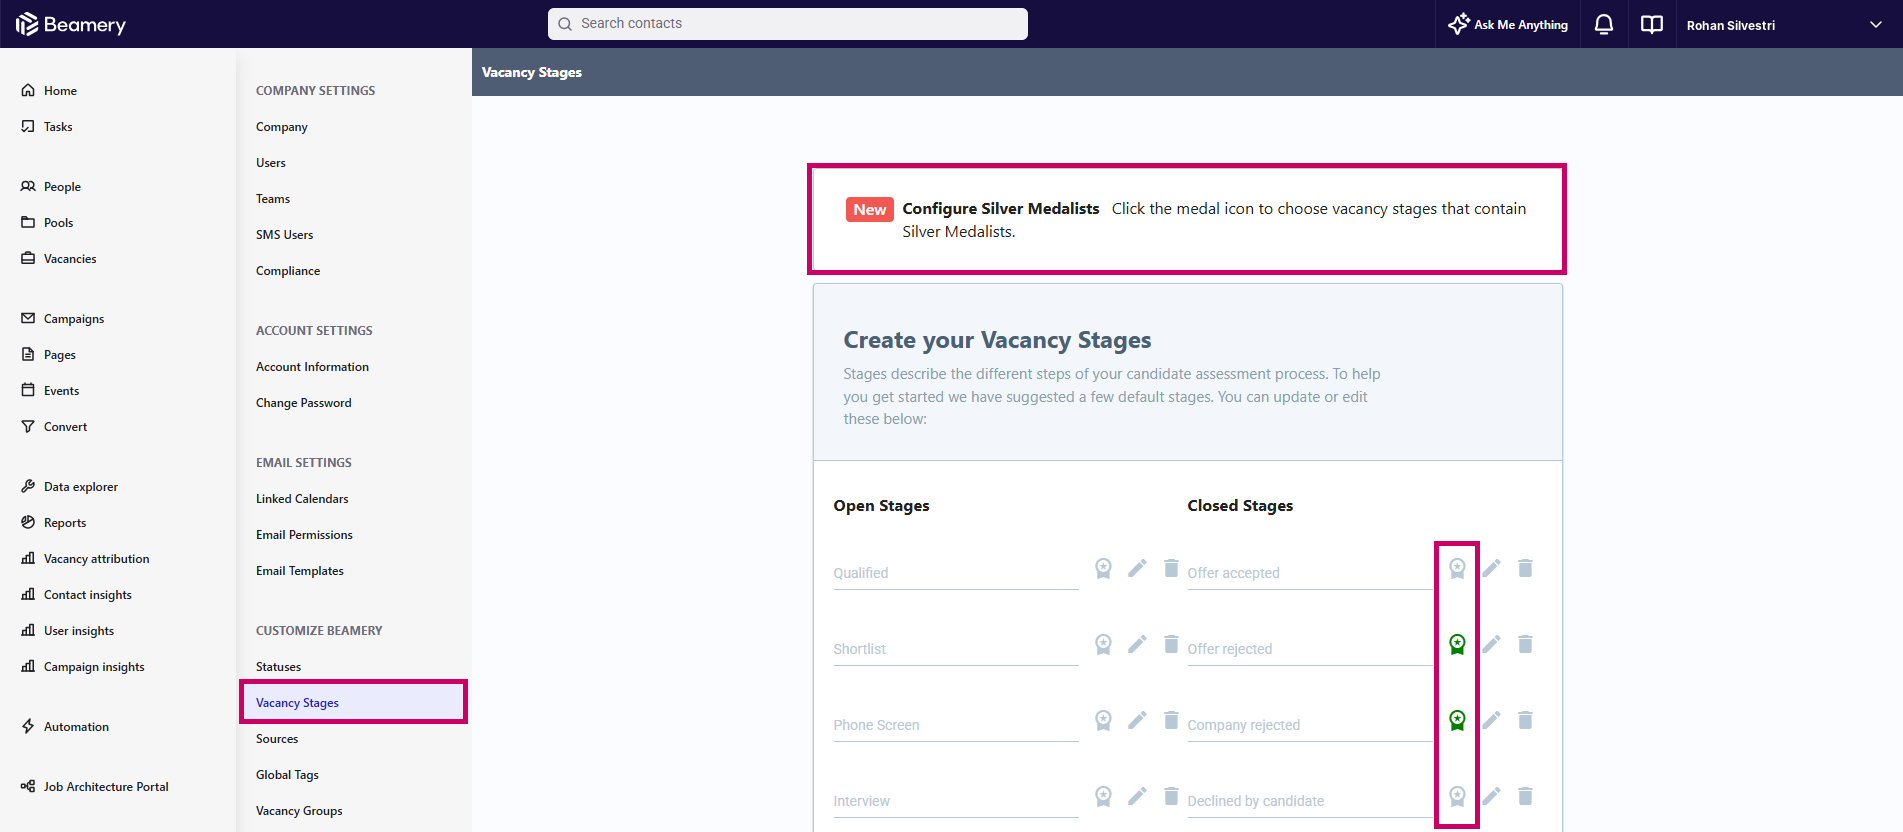Viewport: 1903px width, 832px height.
Task: Toggle silver medalist medal for Qualified stage
Action: point(1103,568)
